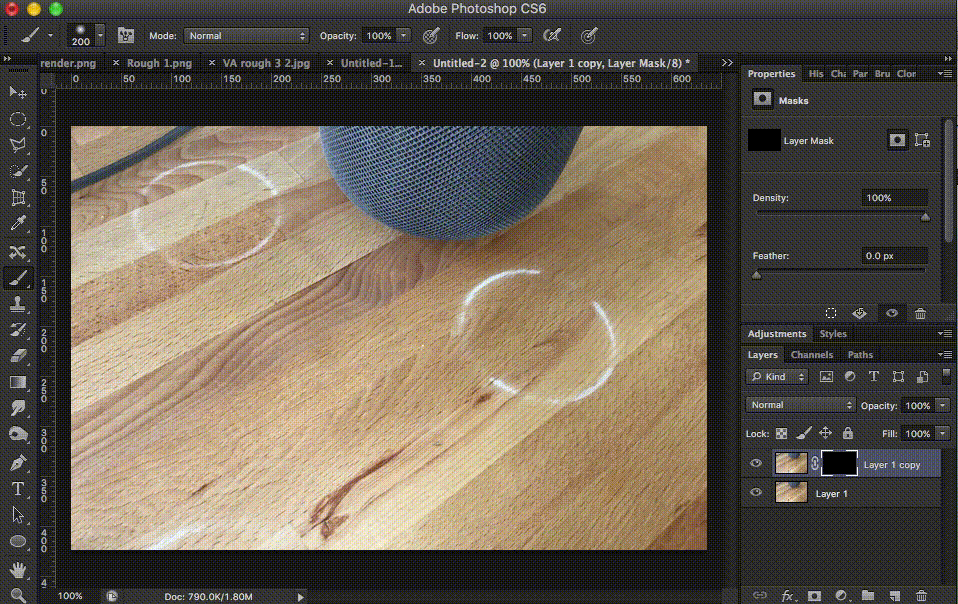Select the Gradient tool
Viewport: 958px width, 604px height.
(18, 382)
